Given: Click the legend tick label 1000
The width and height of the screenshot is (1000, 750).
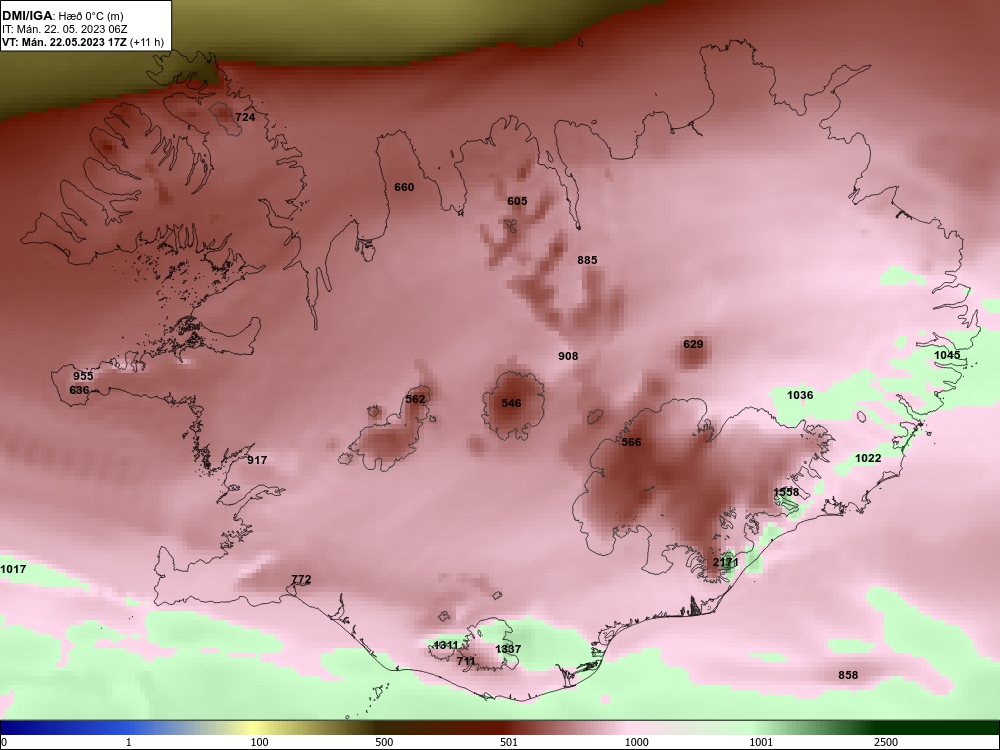Looking at the screenshot, I should [x=636, y=742].
